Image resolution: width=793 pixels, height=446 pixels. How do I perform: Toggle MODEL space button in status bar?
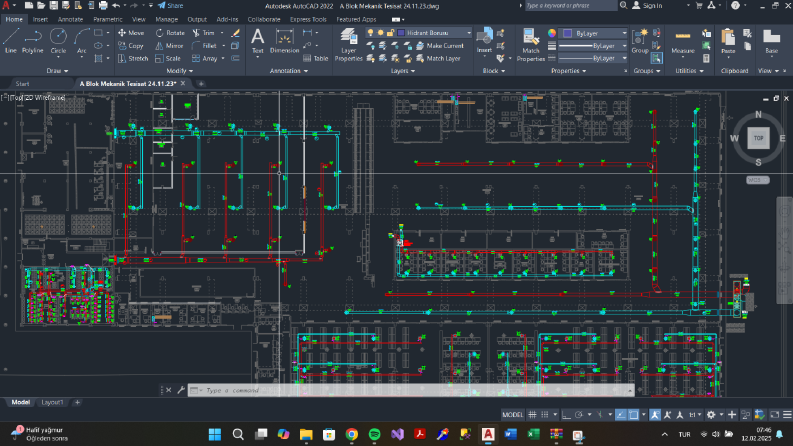point(512,415)
